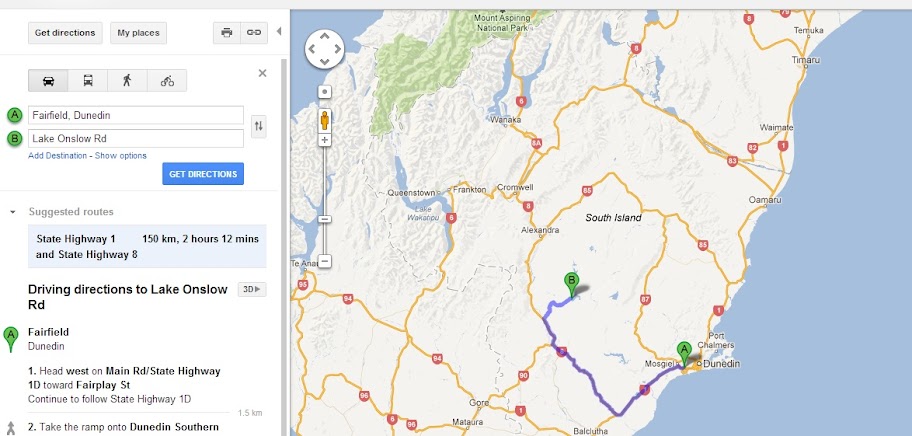This screenshot has width=912, height=436.
Task: Choose the walking travel mode
Action: tap(127, 81)
